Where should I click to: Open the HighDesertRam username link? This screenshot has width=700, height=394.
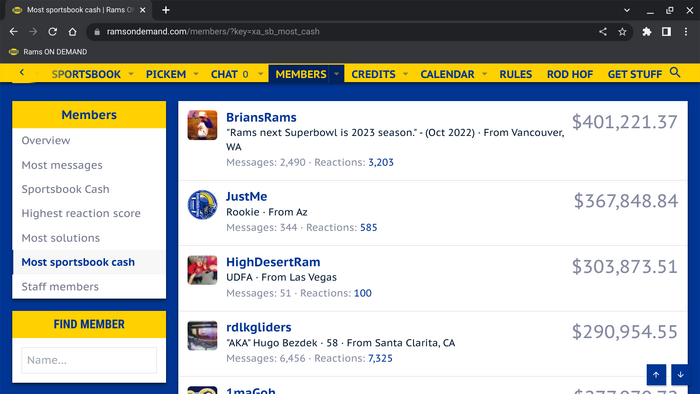click(273, 262)
